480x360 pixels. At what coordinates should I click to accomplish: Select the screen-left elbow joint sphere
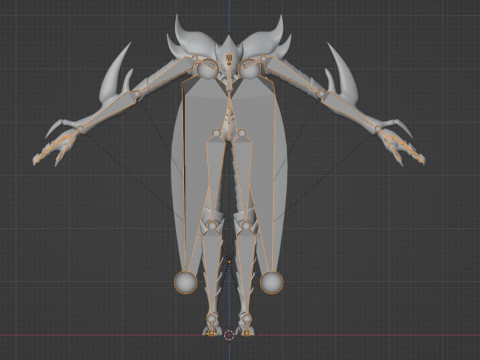coord(137,94)
